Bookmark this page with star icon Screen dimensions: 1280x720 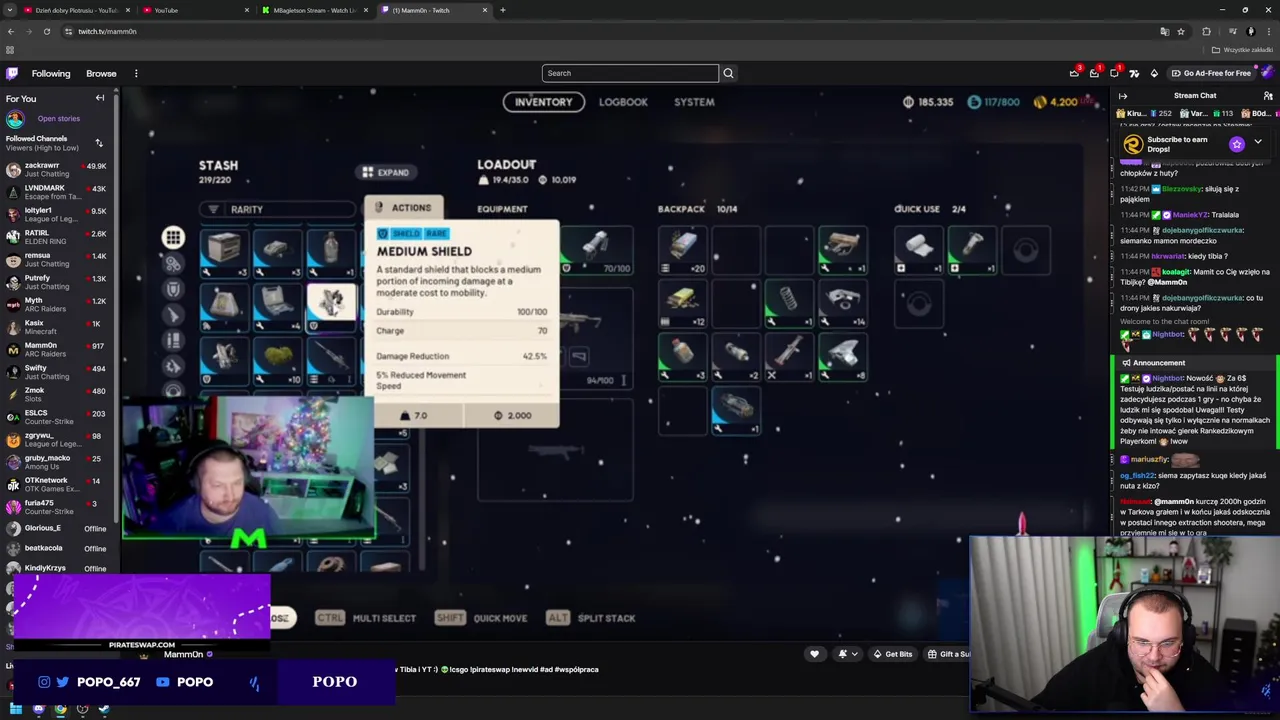1181,31
